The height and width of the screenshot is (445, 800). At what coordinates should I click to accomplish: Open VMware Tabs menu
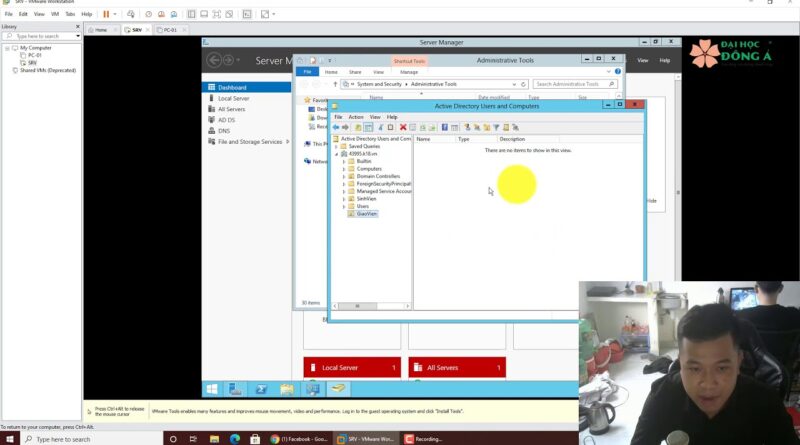(70, 14)
